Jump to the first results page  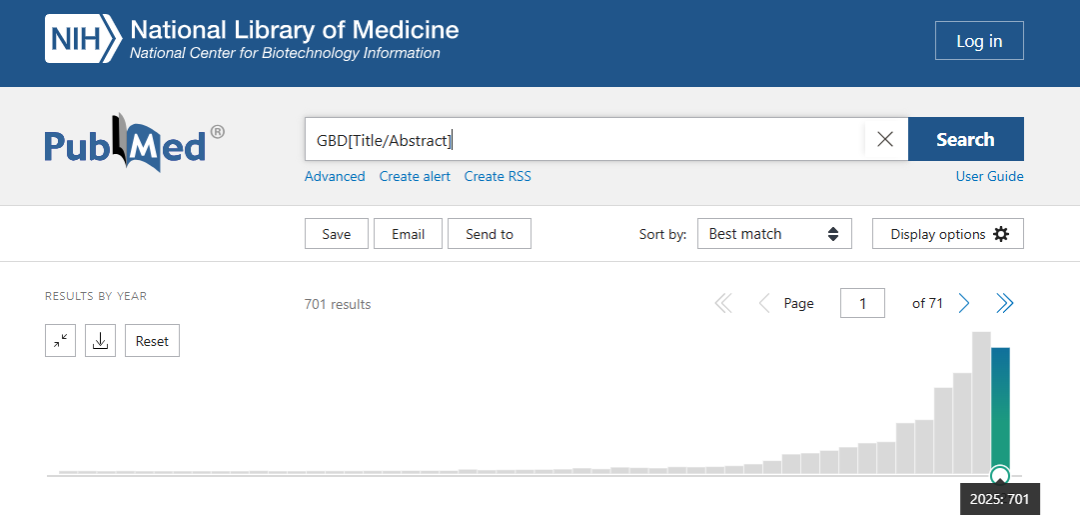point(723,303)
